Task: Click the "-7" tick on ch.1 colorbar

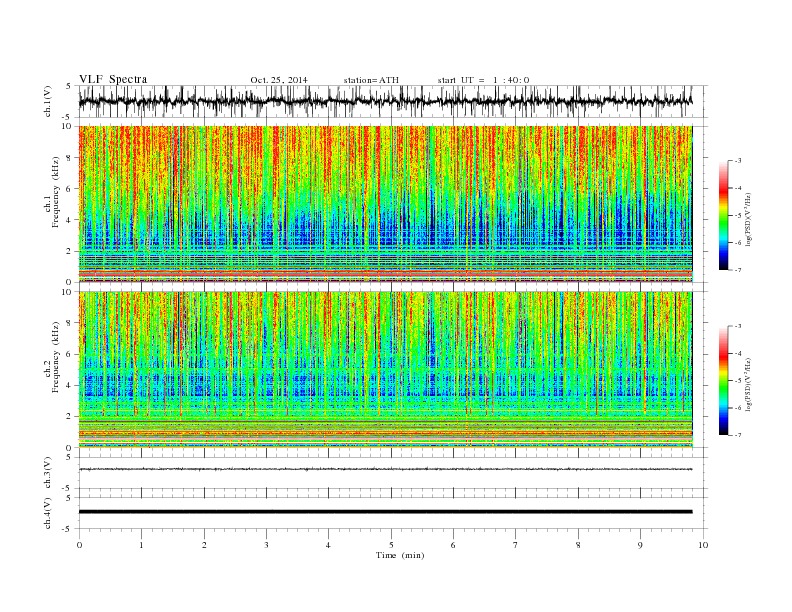Action: tap(737, 270)
